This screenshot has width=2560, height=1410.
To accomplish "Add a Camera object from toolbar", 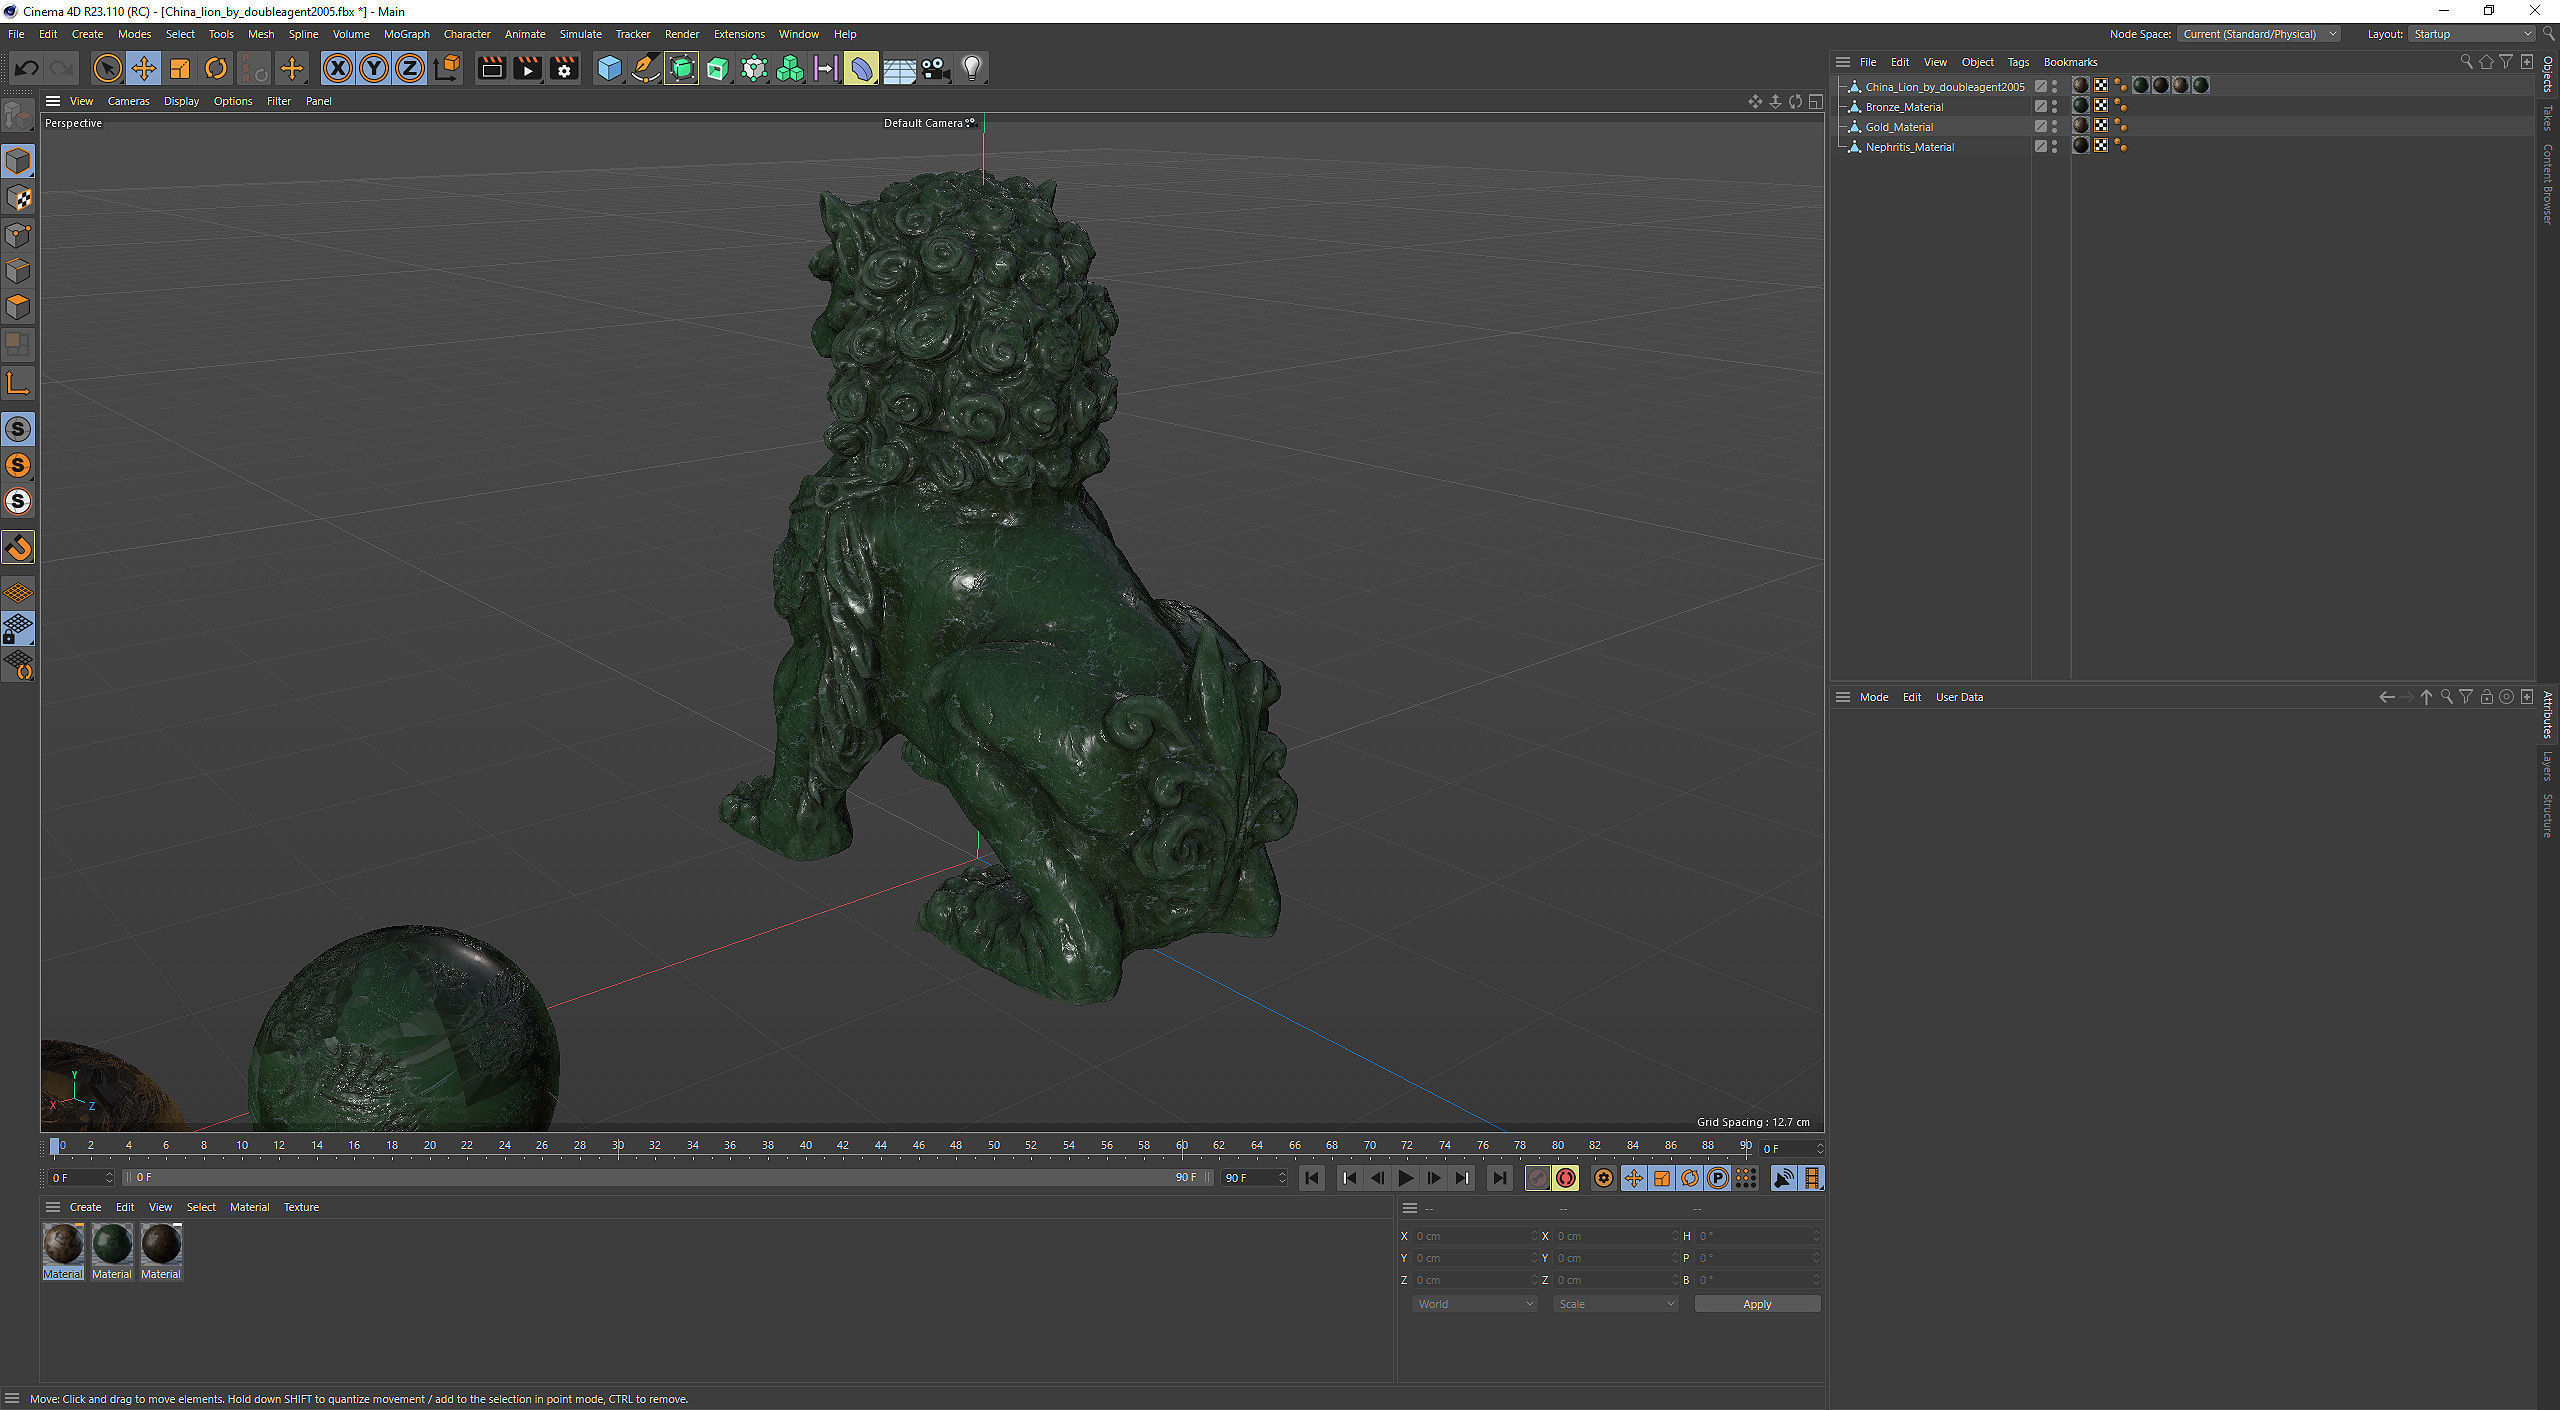I will coord(935,68).
